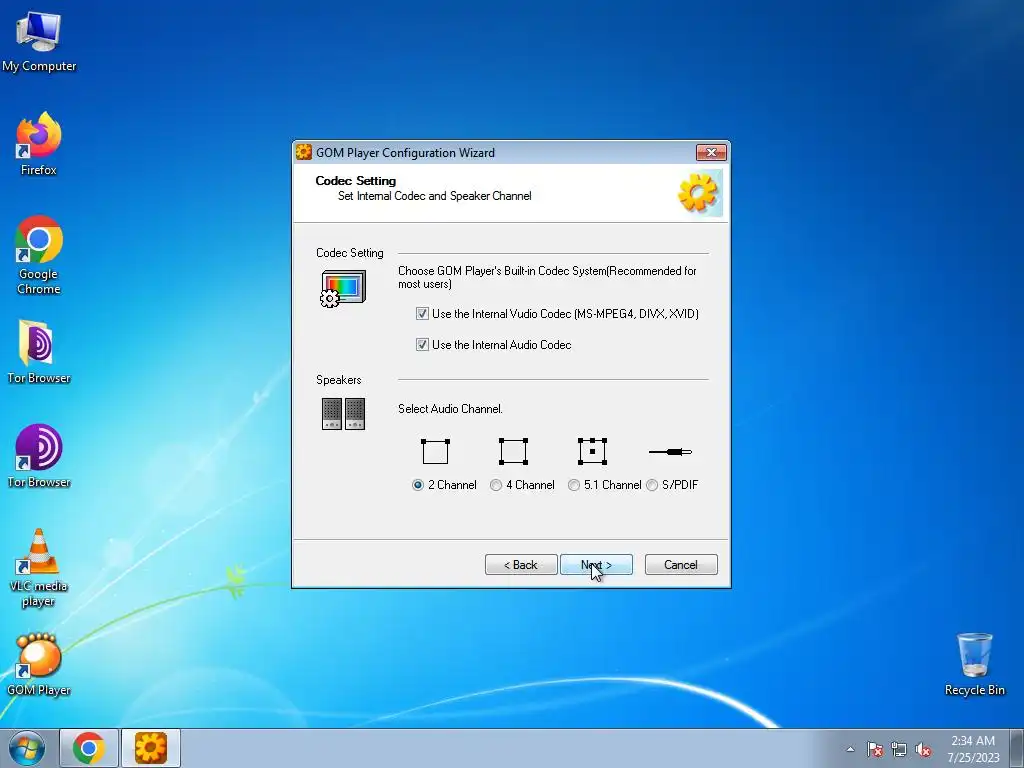Click the large gear icon in wizard header
The width and height of the screenshot is (1024, 768).
tap(699, 193)
